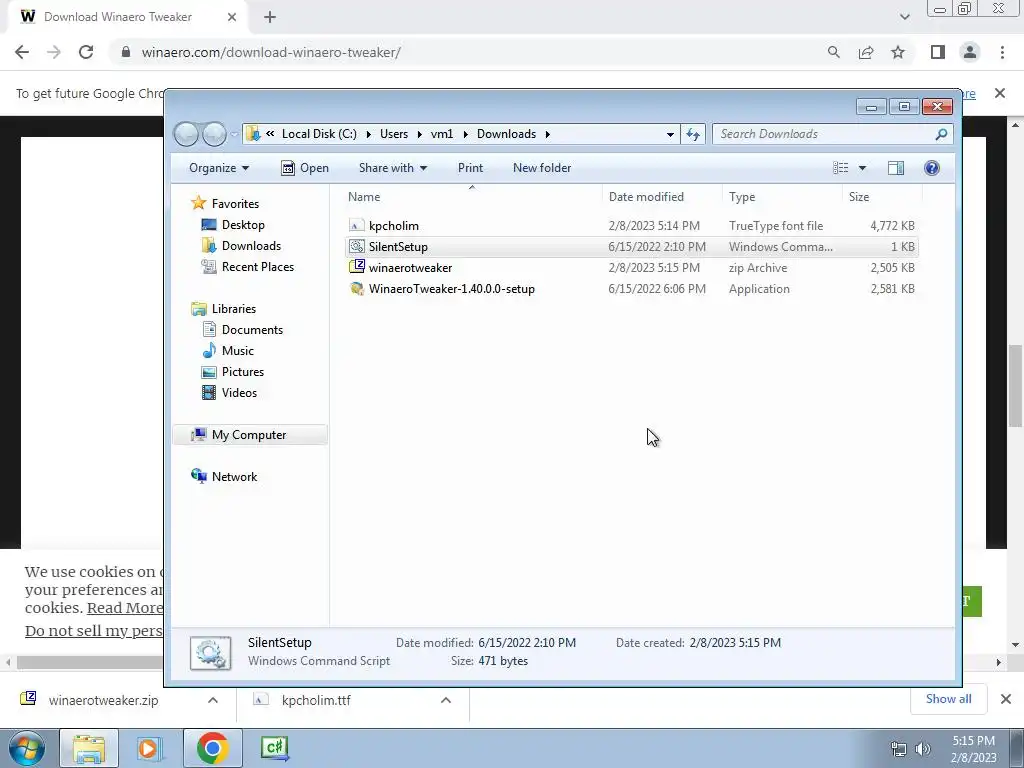
Task: Select Network in the navigation pane
Action: pos(234,477)
